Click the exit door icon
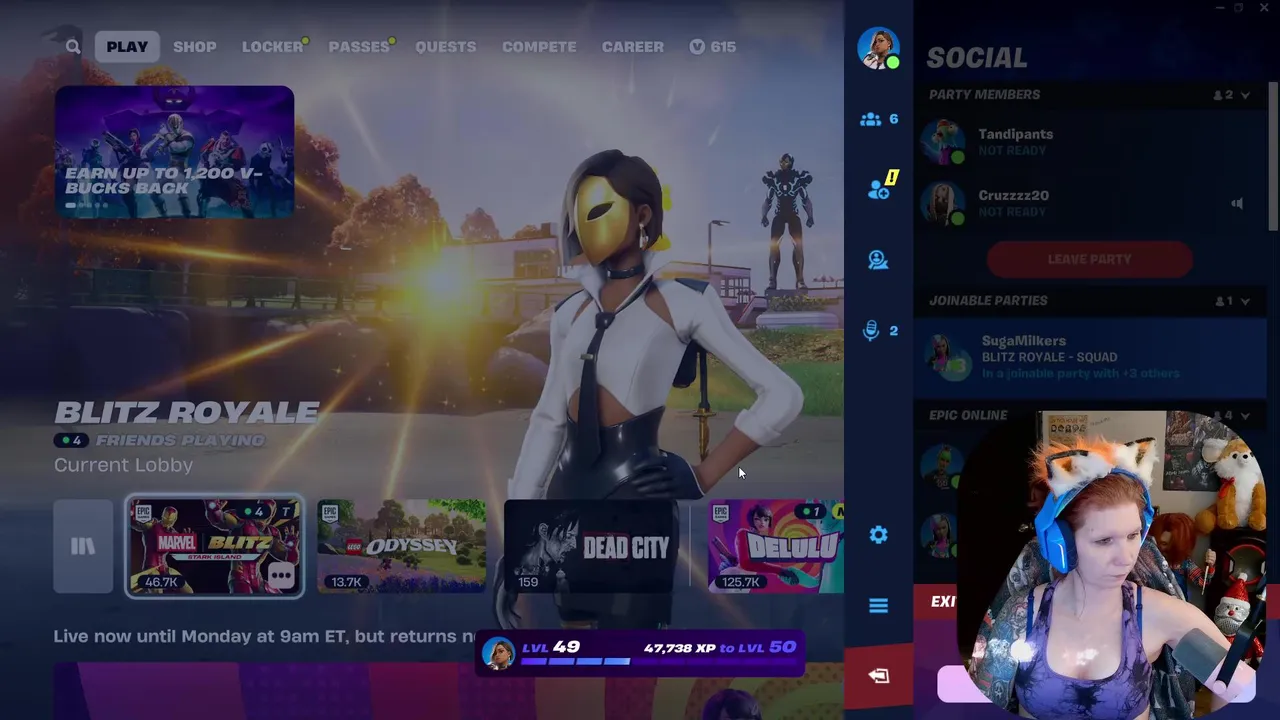The image size is (1280, 720). click(x=878, y=676)
